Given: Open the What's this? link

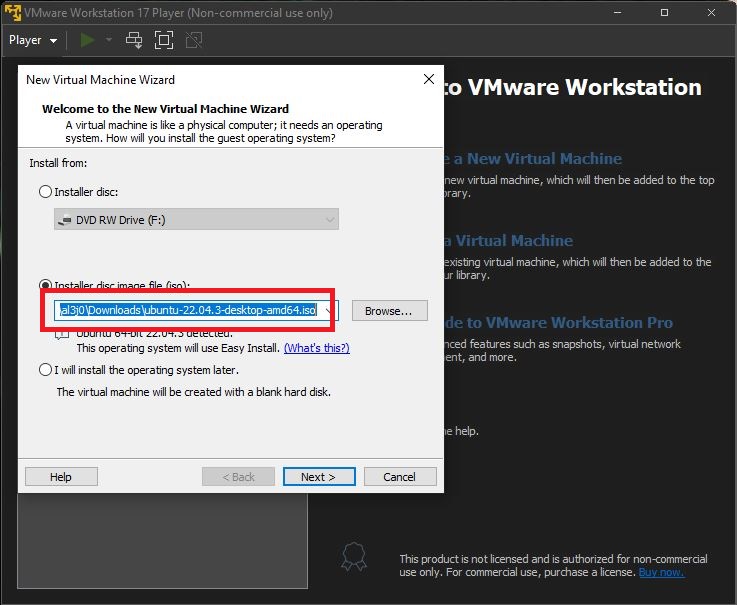Looking at the screenshot, I should pos(317,348).
